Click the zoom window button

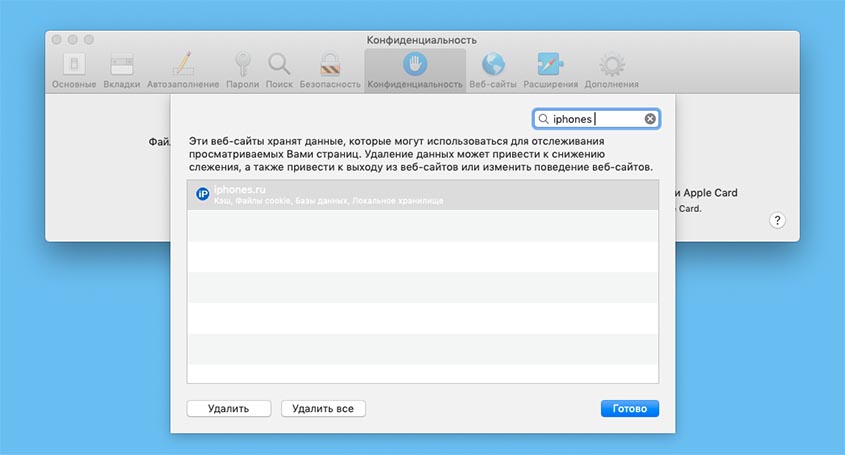coord(89,39)
